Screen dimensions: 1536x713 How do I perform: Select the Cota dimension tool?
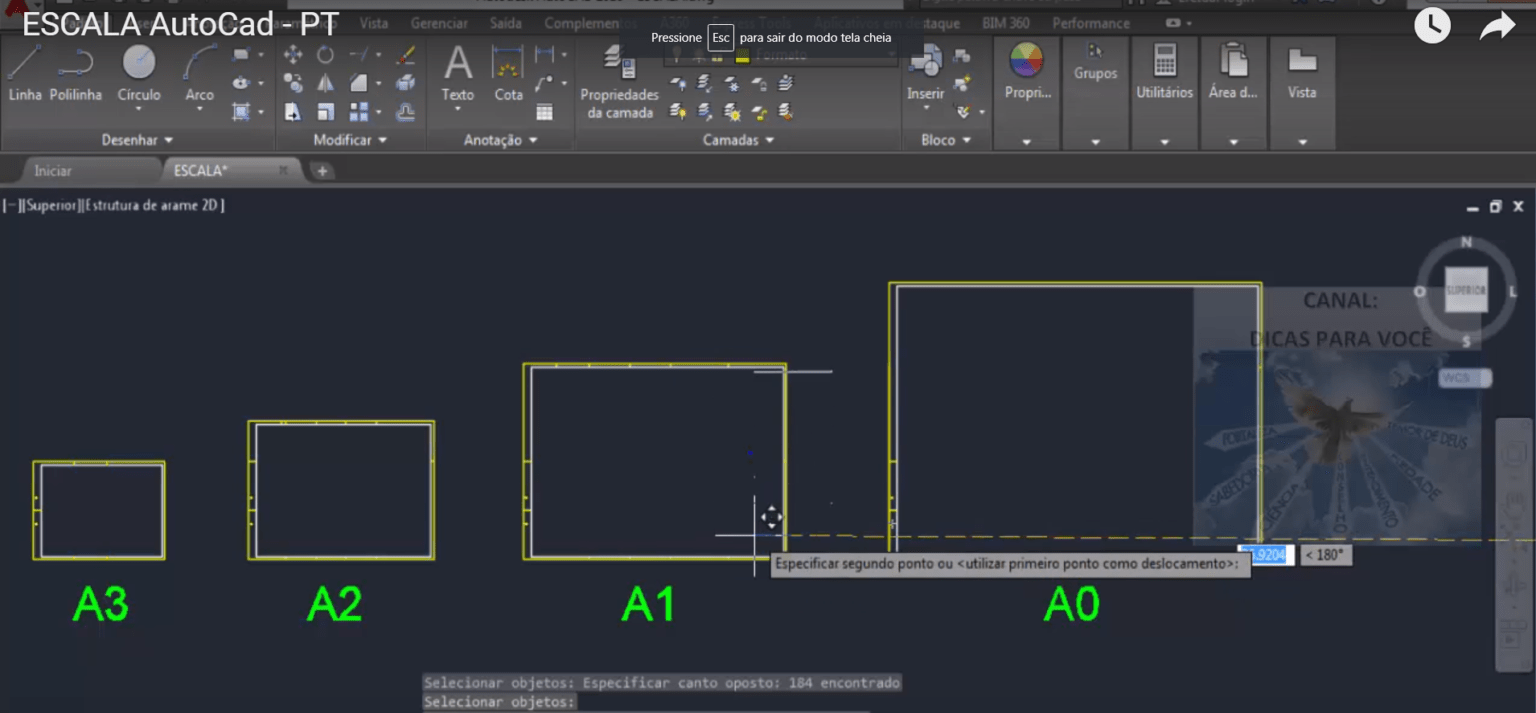click(x=508, y=73)
